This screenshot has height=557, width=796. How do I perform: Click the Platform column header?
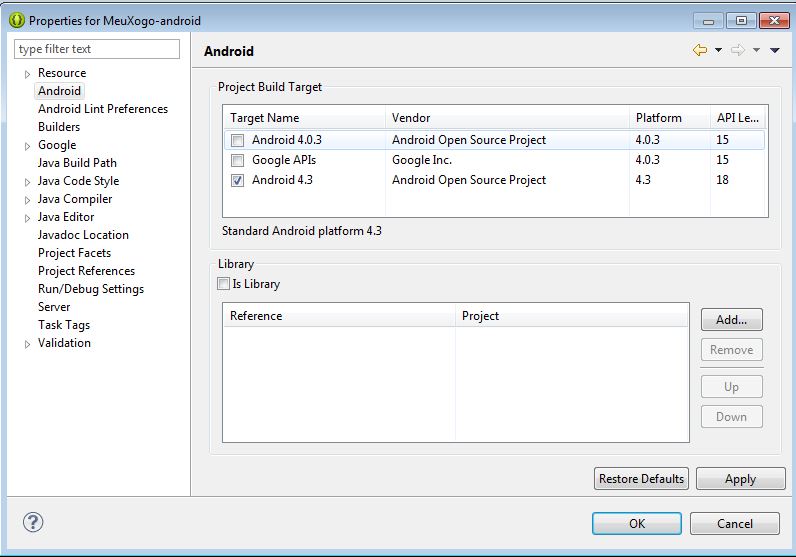pyautogui.click(x=670, y=118)
